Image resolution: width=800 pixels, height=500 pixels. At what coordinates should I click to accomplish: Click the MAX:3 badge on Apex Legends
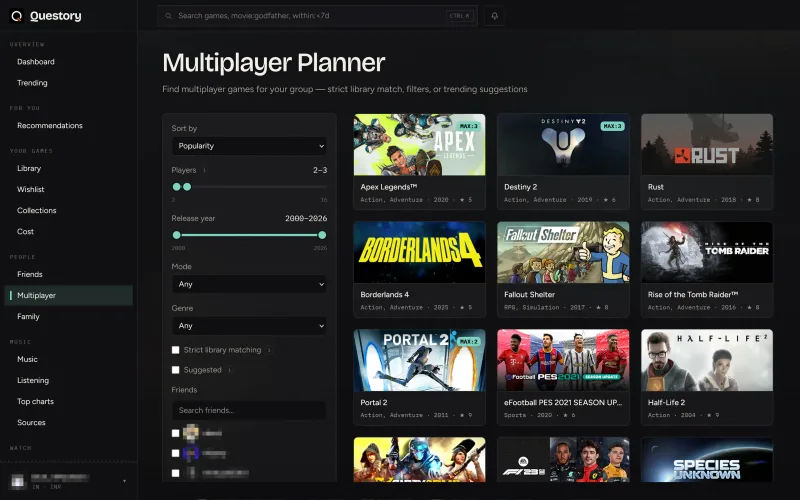[x=469, y=126]
